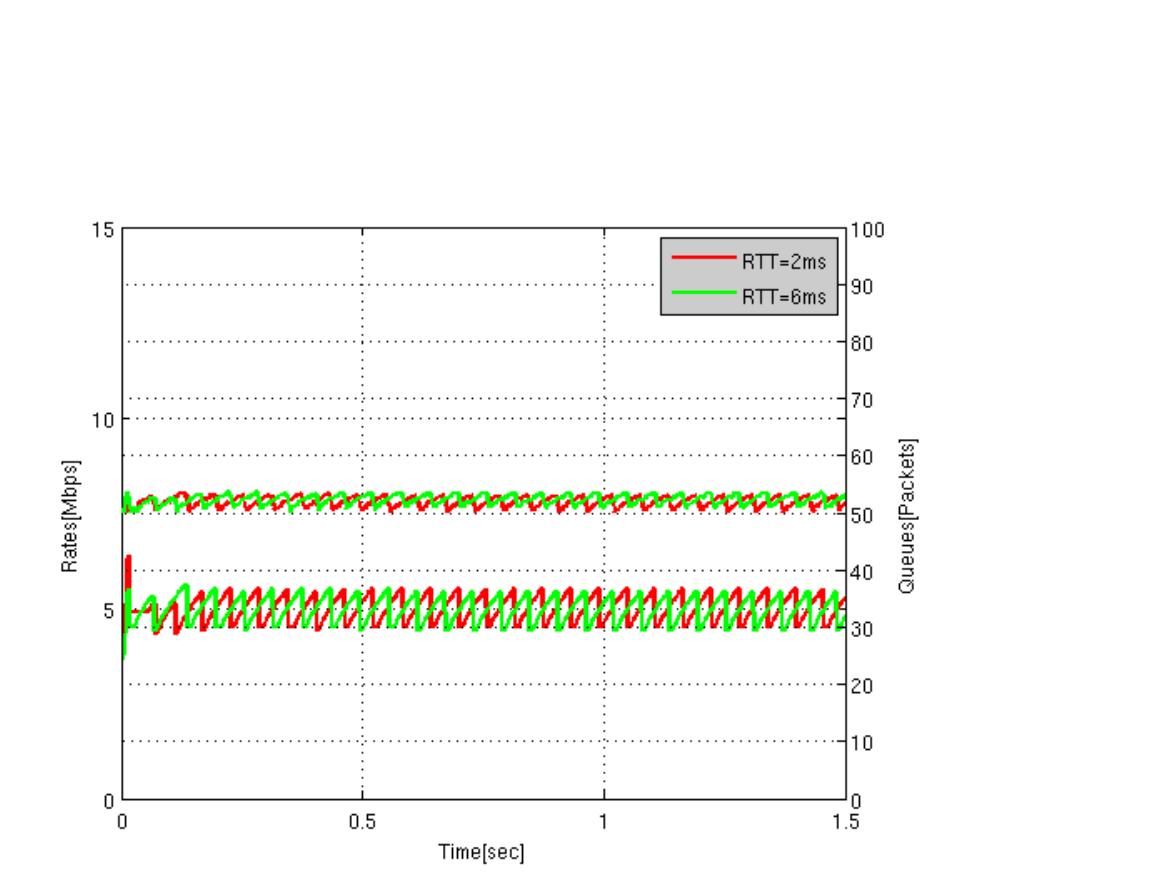Click the x-axis tick value 0.5

coord(362,821)
